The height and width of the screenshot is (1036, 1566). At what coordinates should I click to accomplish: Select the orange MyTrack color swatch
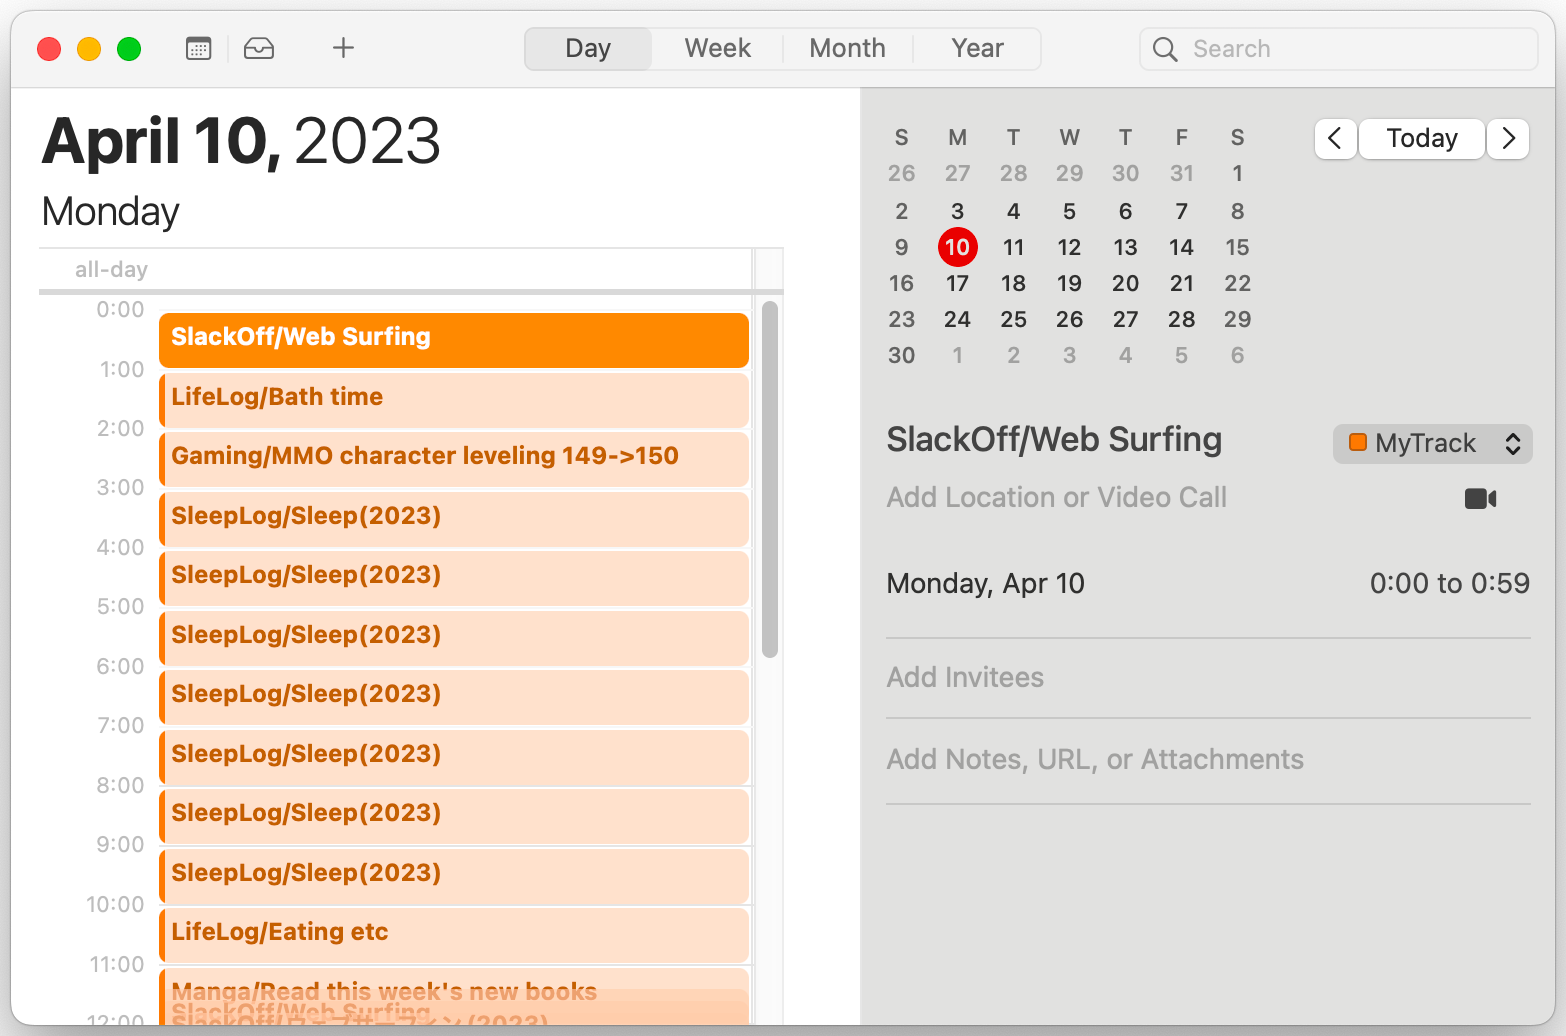click(x=1358, y=443)
